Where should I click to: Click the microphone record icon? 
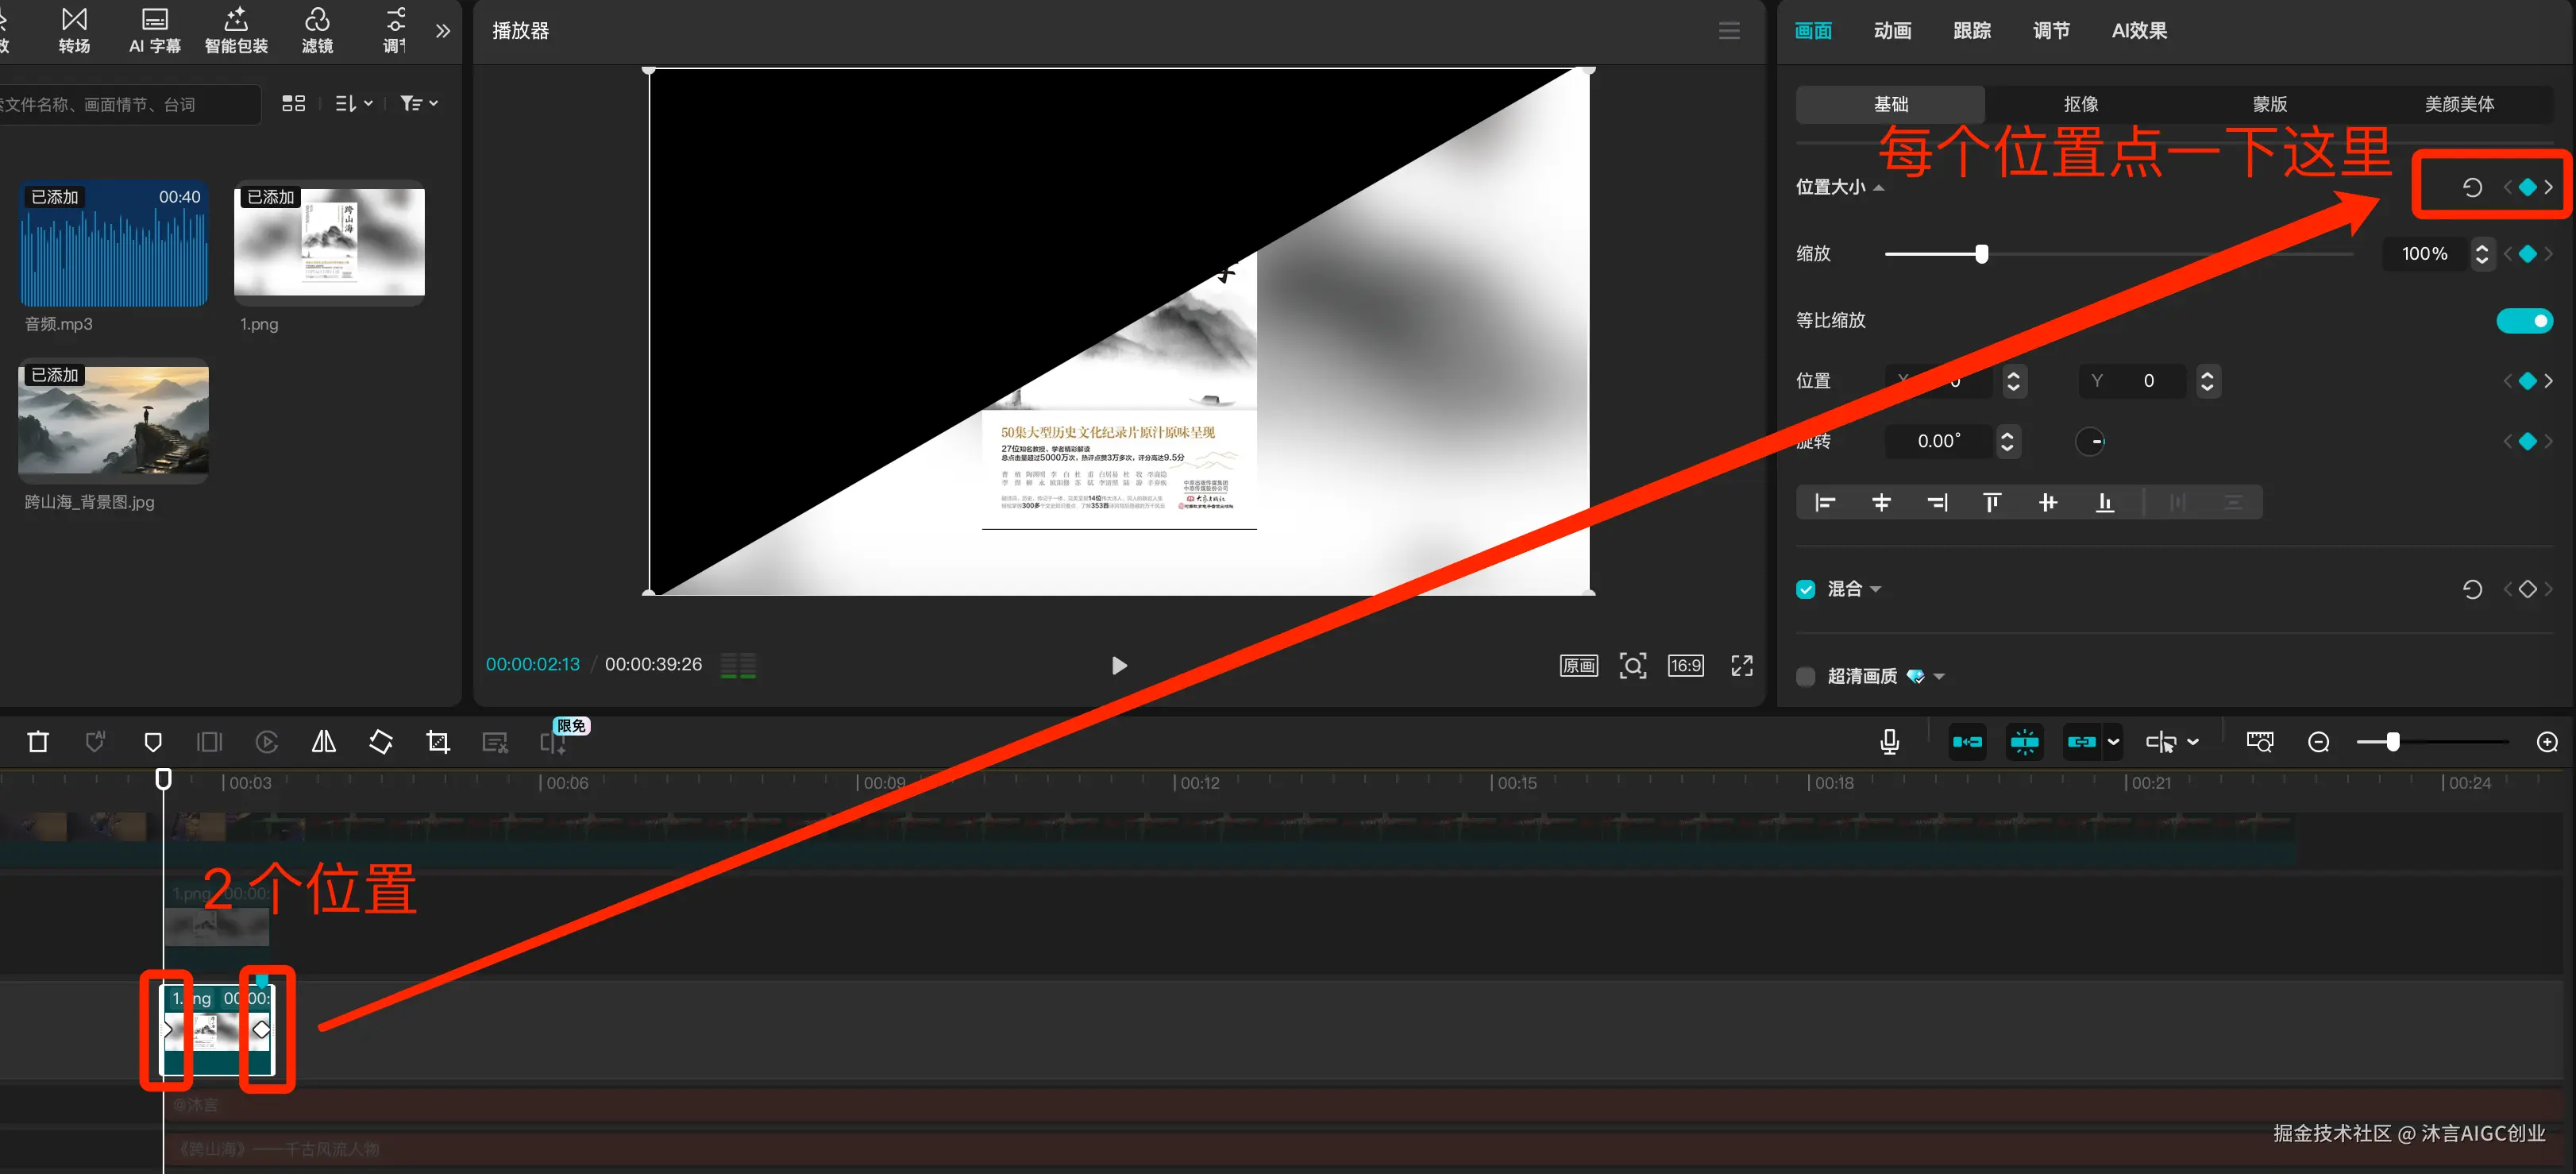(x=1889, y=741)
